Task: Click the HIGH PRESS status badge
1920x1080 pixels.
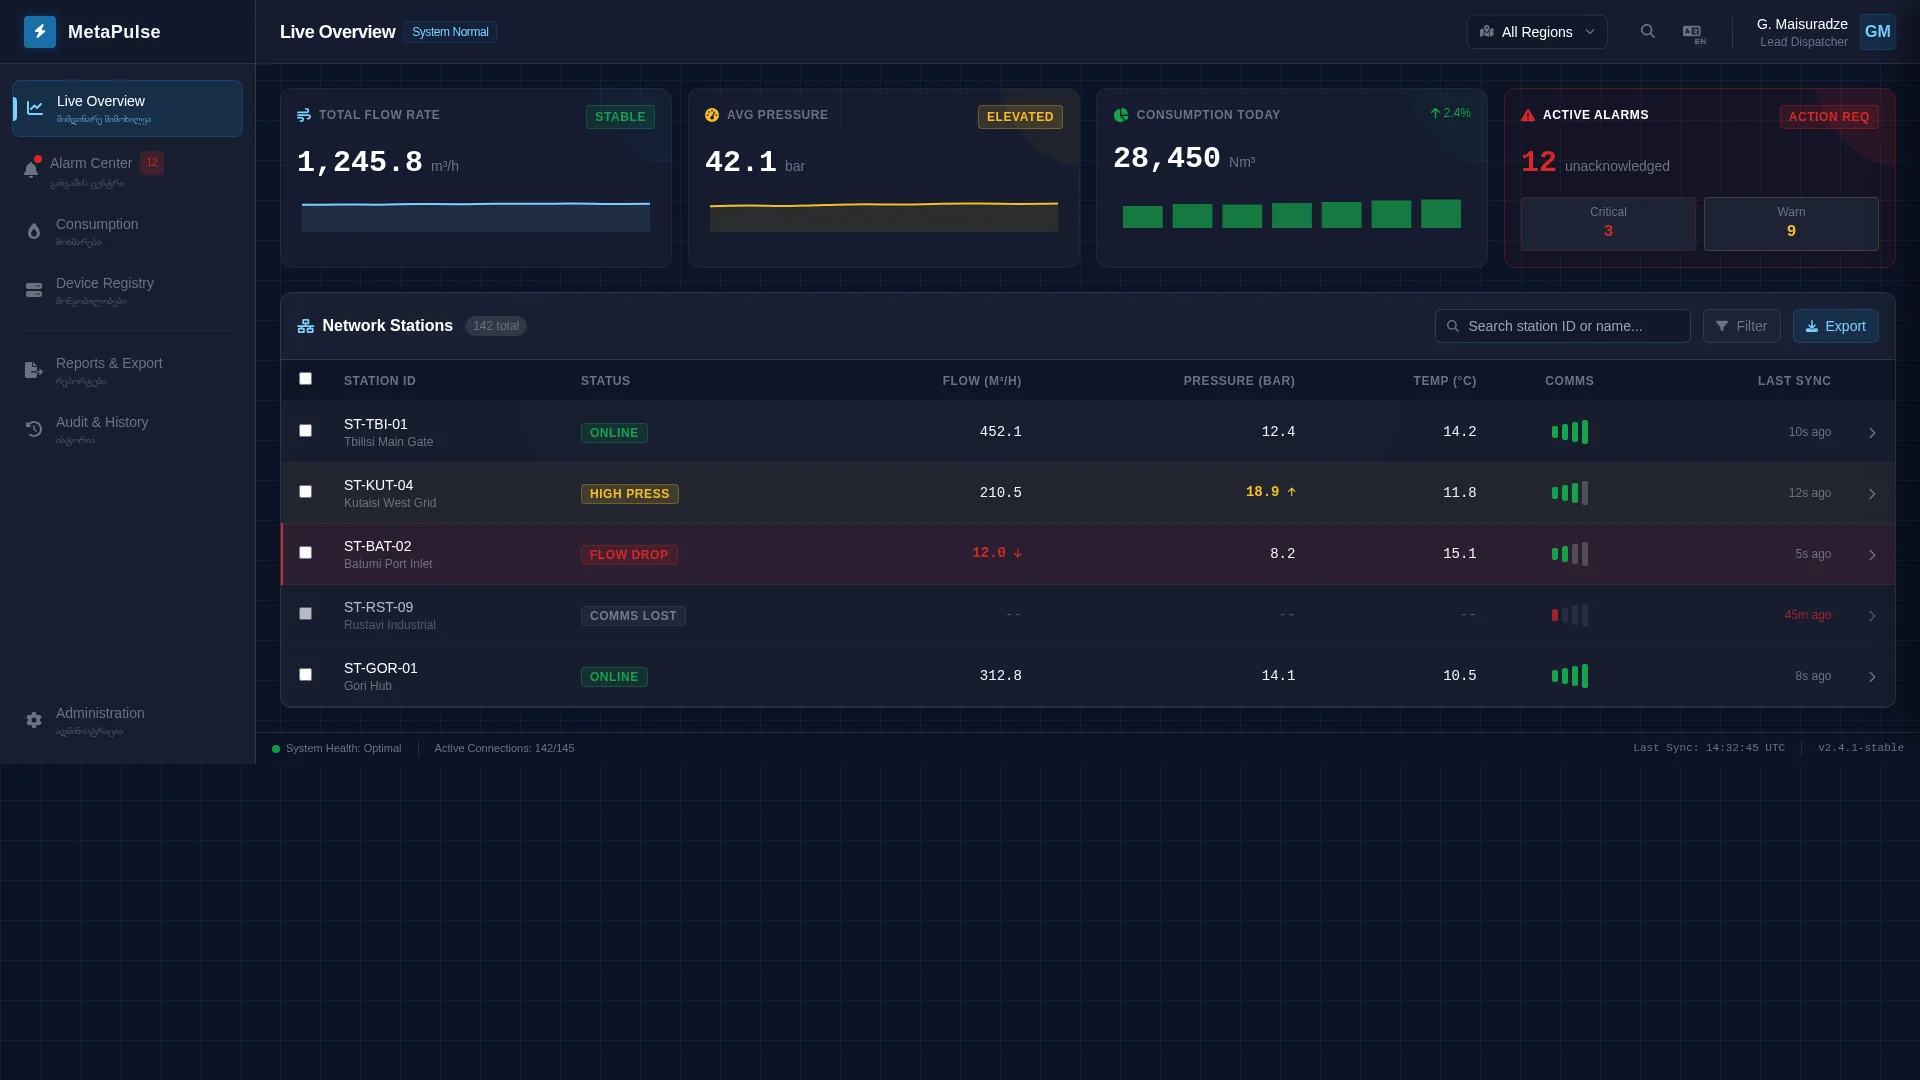Action: tap(629, 494)
